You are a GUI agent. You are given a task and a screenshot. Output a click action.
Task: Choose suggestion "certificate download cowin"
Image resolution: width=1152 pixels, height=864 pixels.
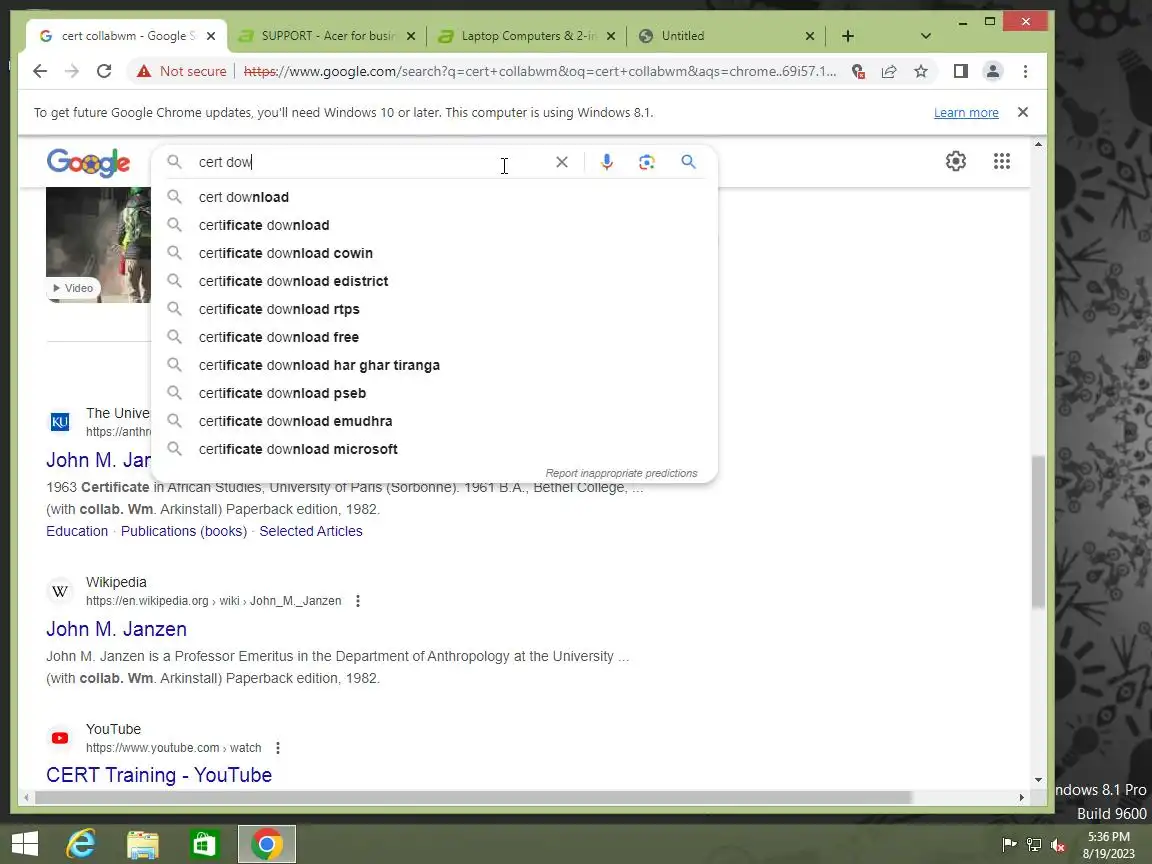coord(434,253)
